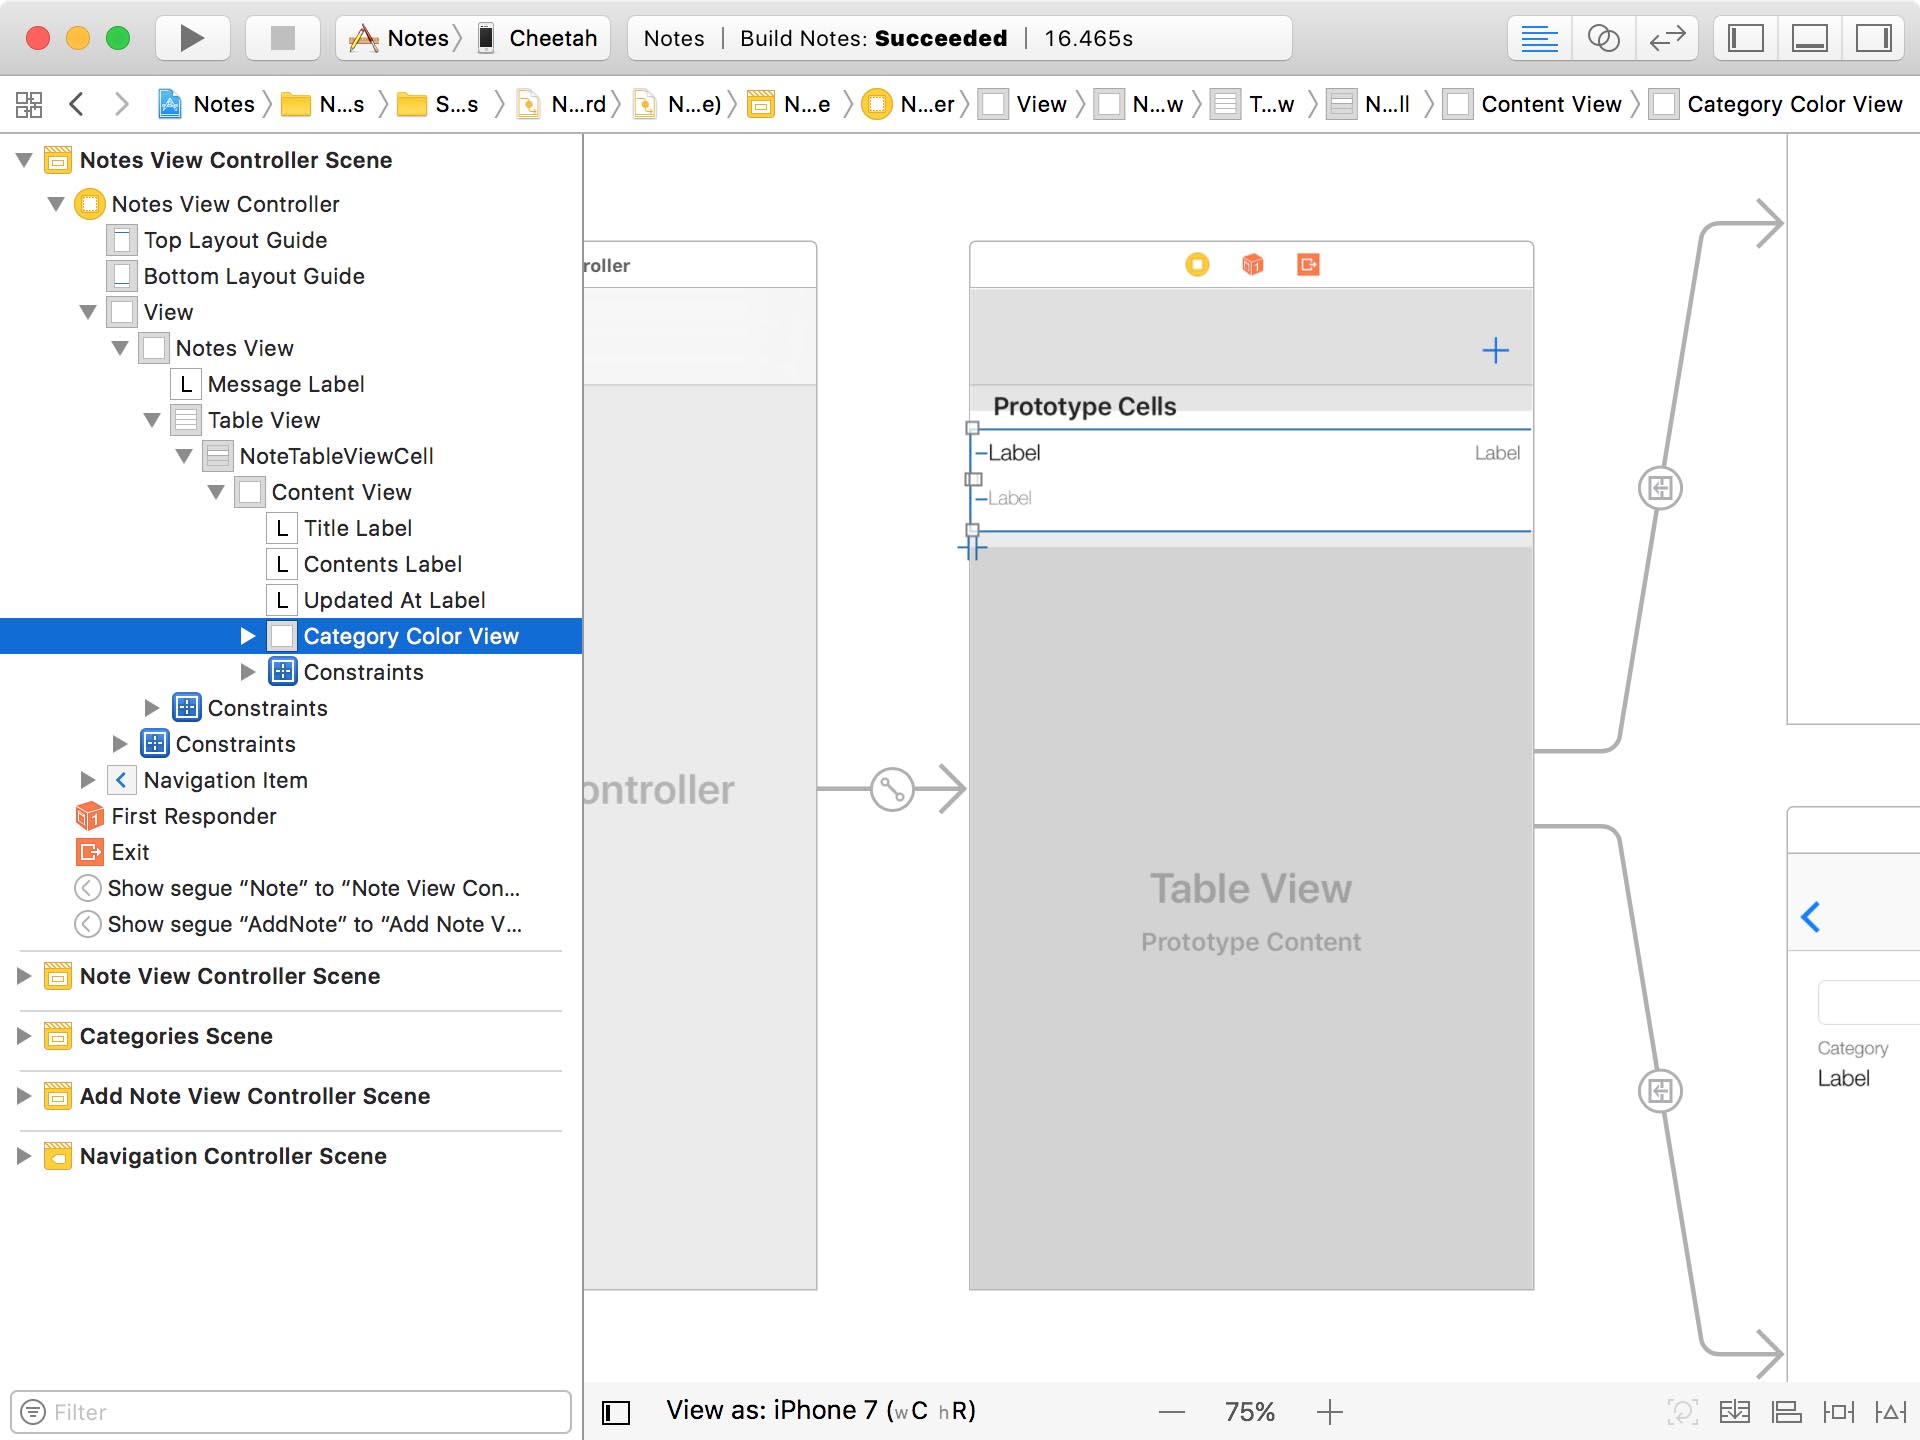Click the Run play button

pyautogui.click(x=192, y=38)
